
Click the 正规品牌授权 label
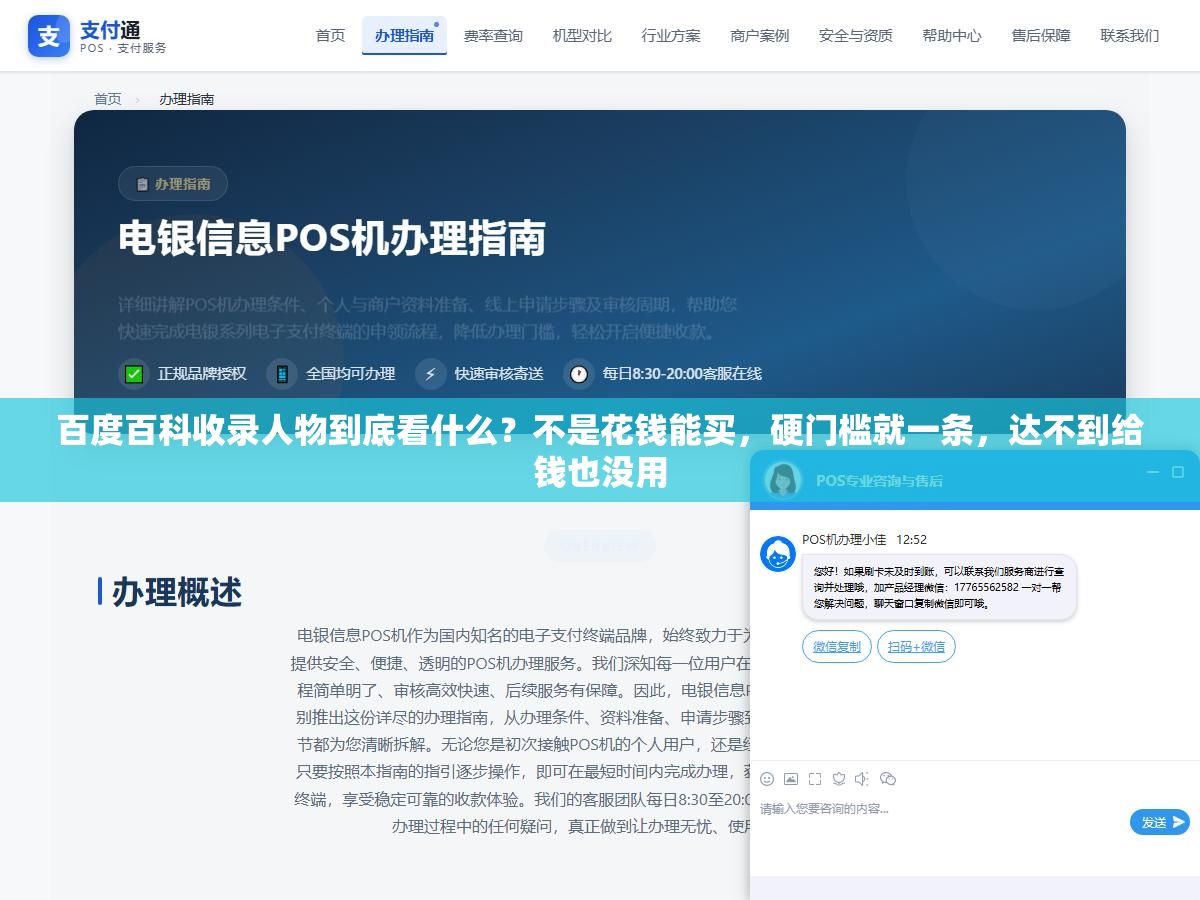tap(202, 373)
